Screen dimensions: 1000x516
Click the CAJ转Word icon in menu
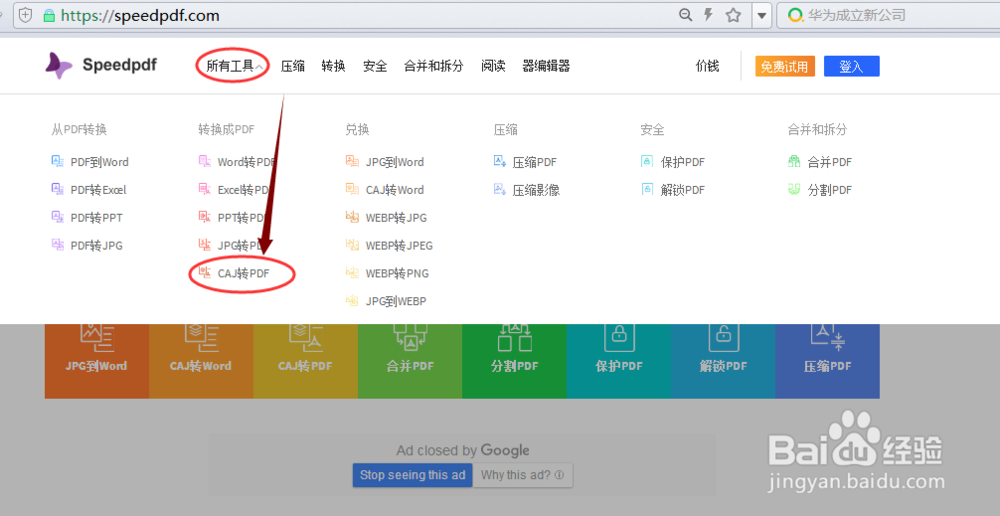352,189
